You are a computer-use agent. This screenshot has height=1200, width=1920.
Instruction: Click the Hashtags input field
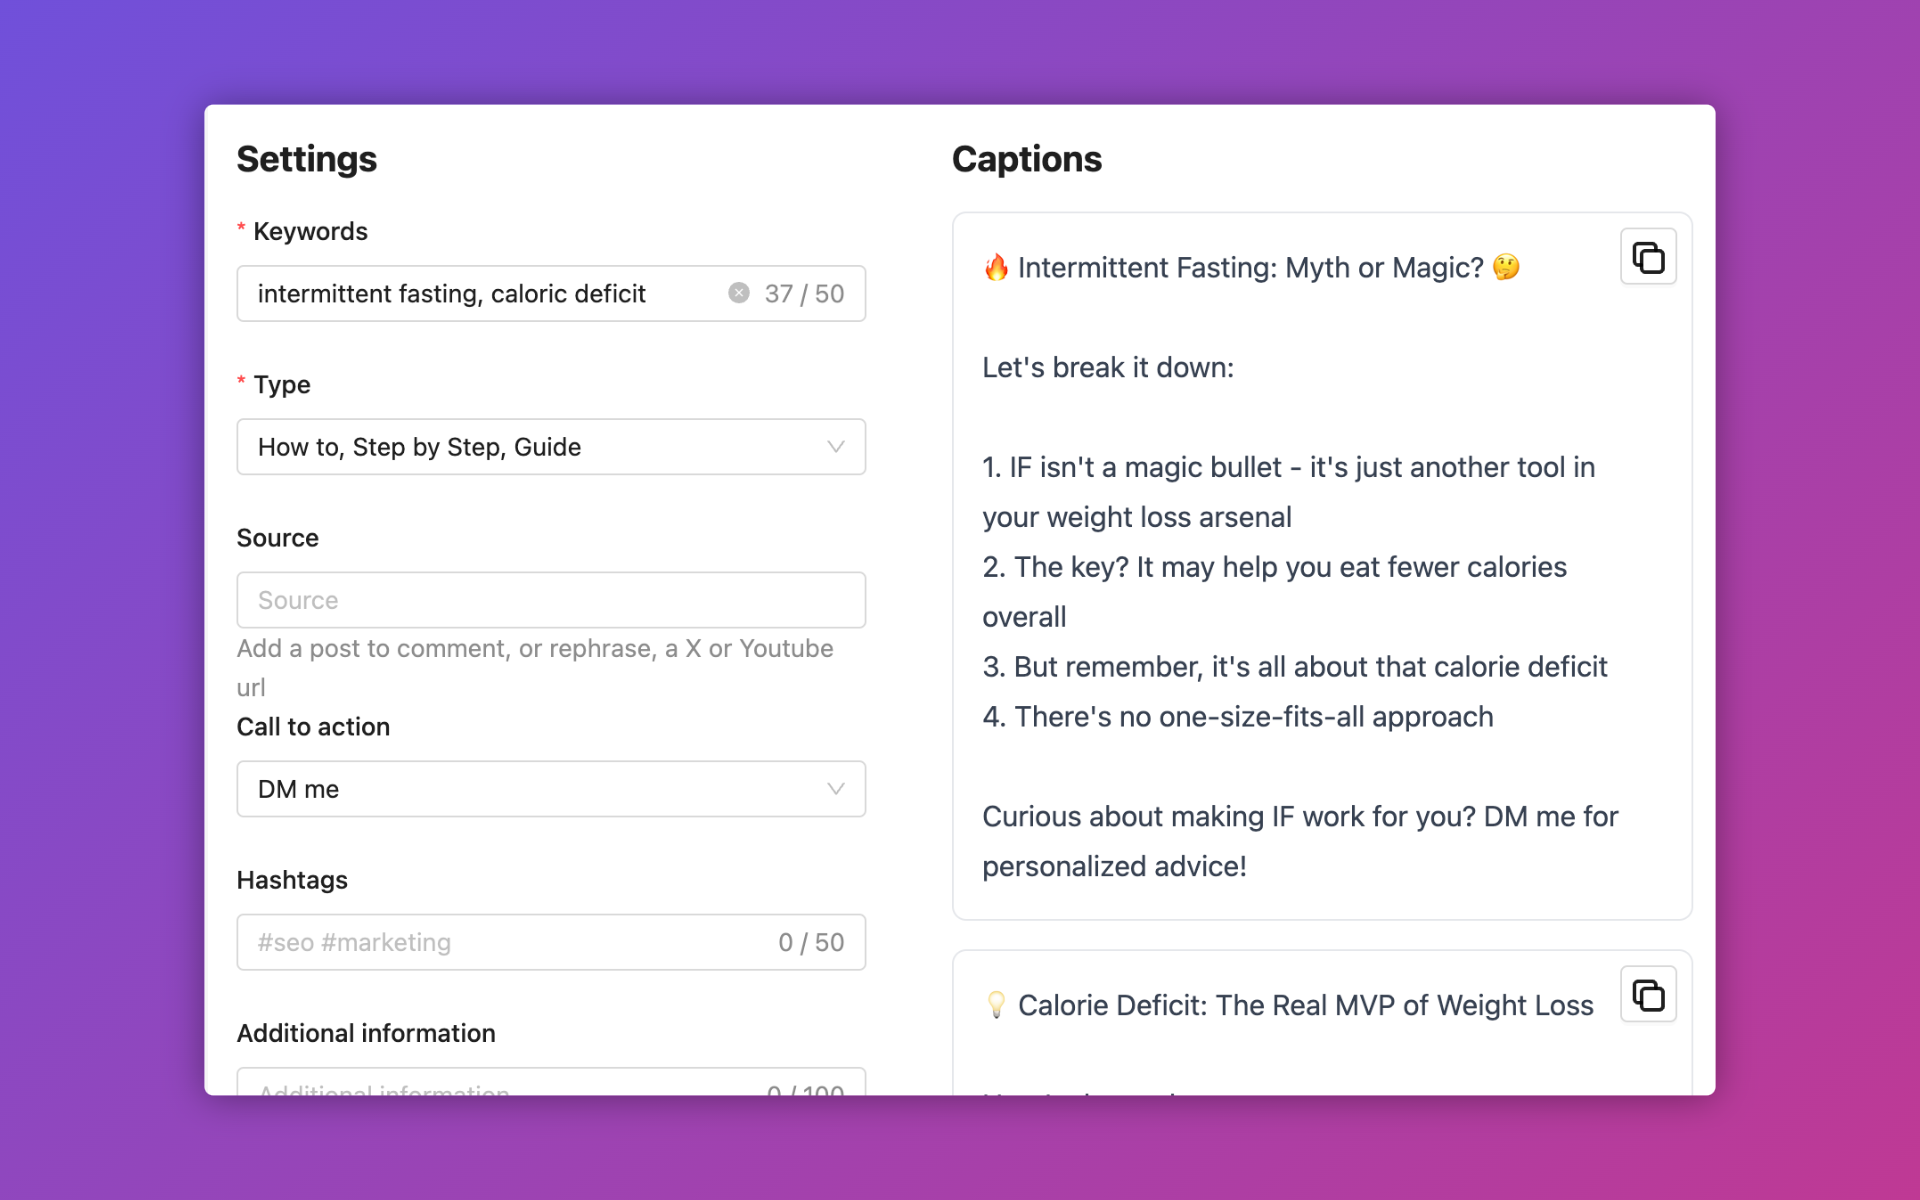pyautogui.click(x=500, y=942)
